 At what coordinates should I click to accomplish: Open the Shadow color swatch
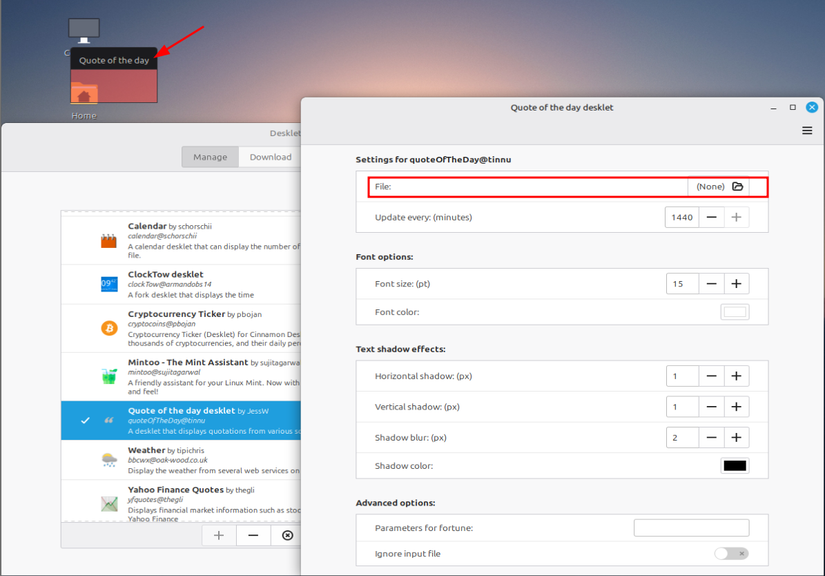pos(736,464)
